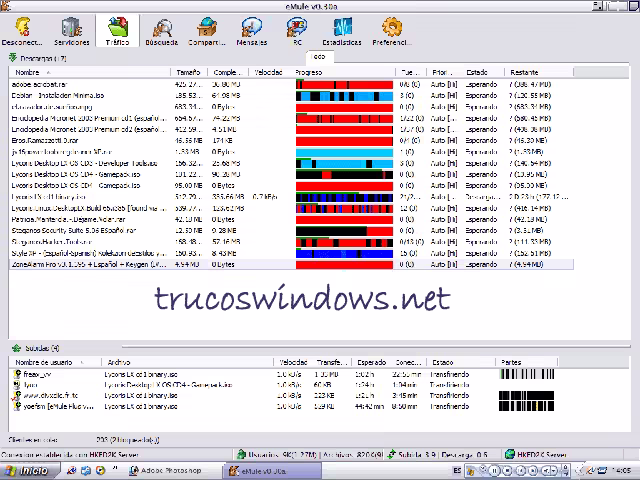This screenshot has height=480, width=640.
Task: Select Steganos Security Suite 5.06 row
Action: click(291, 231)
